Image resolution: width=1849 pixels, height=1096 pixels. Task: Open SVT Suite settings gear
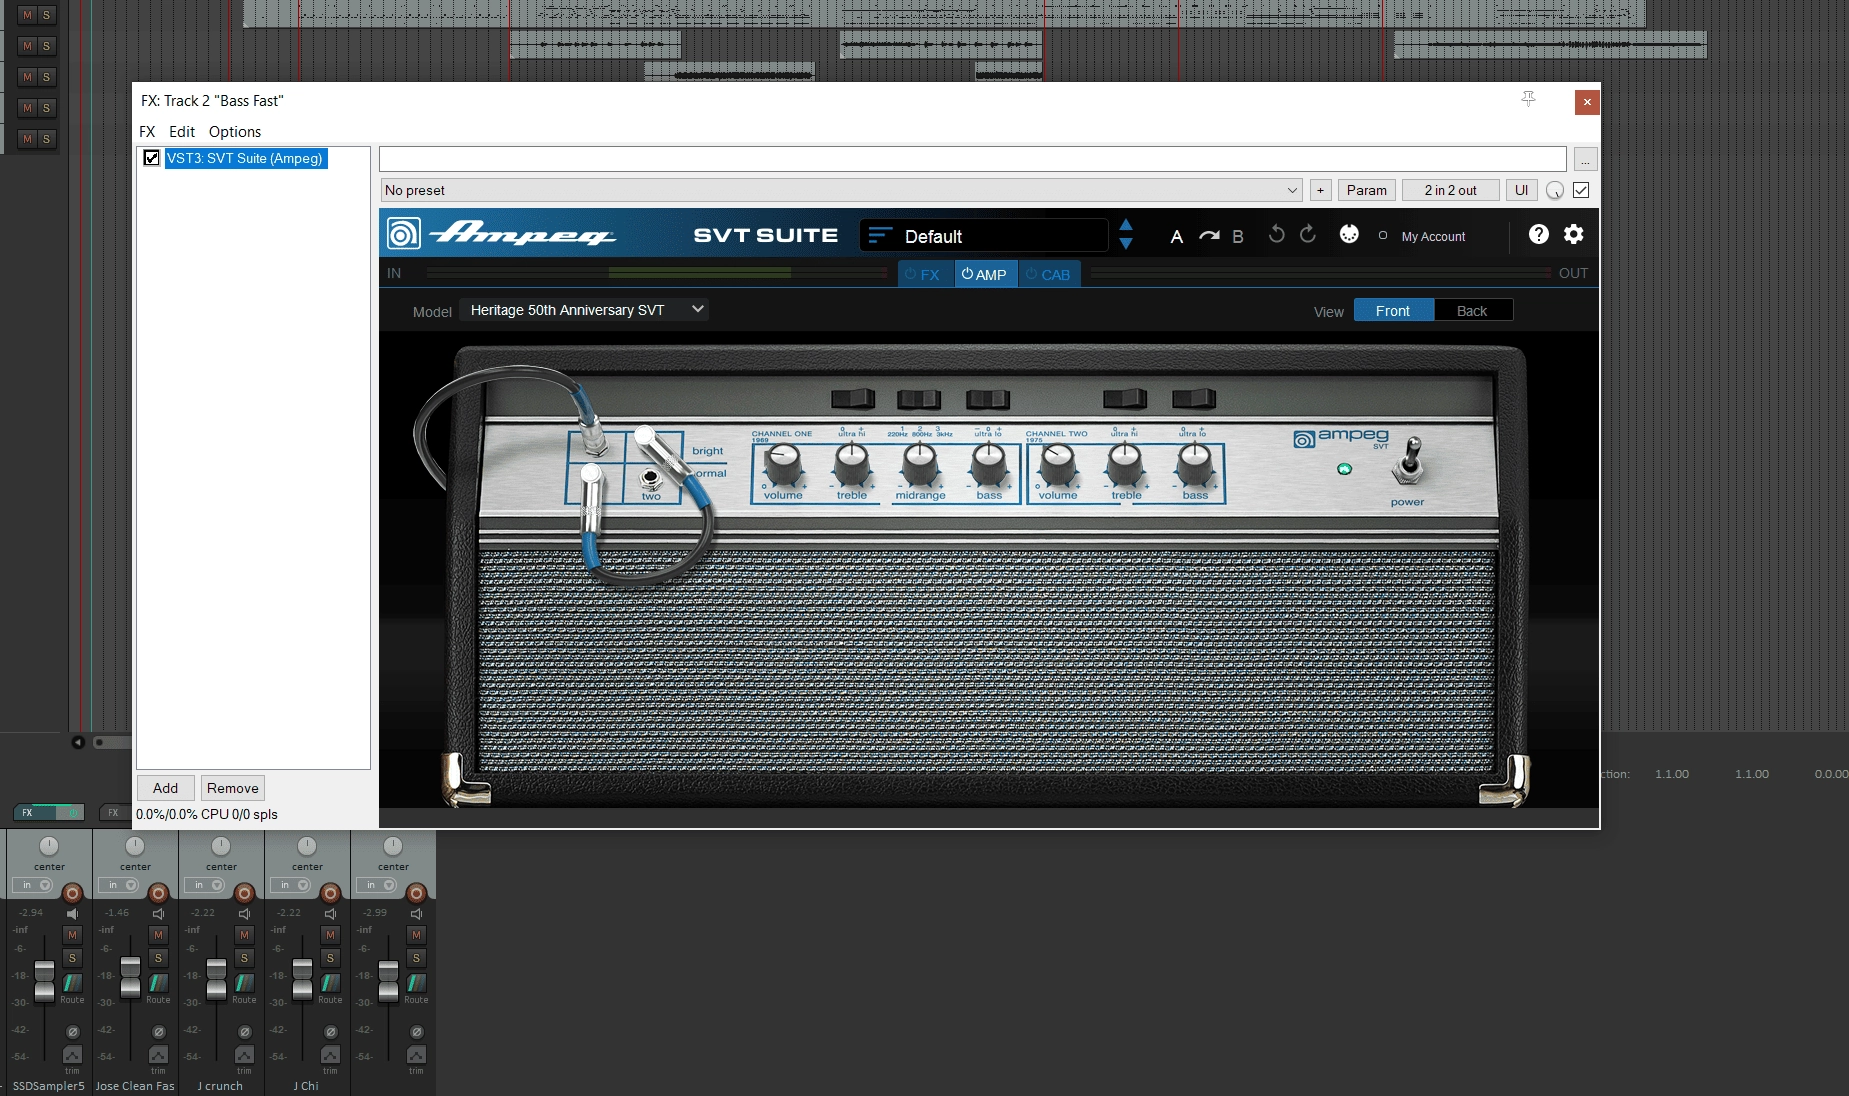pyautogui.click(x=1573, y=234)
